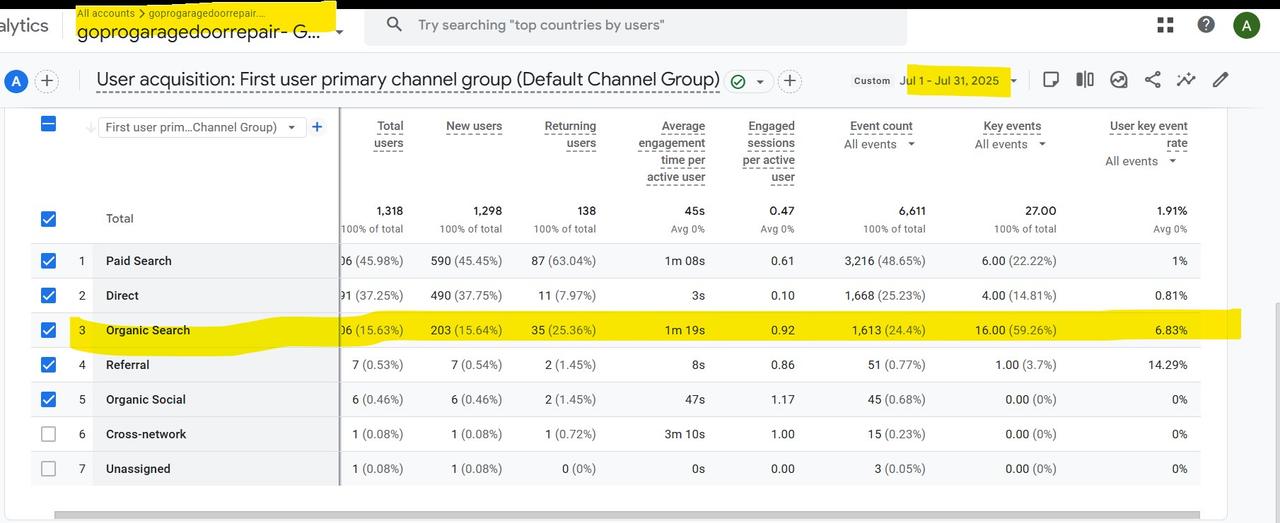Sort by Average engagement time column header

point(671,152)
